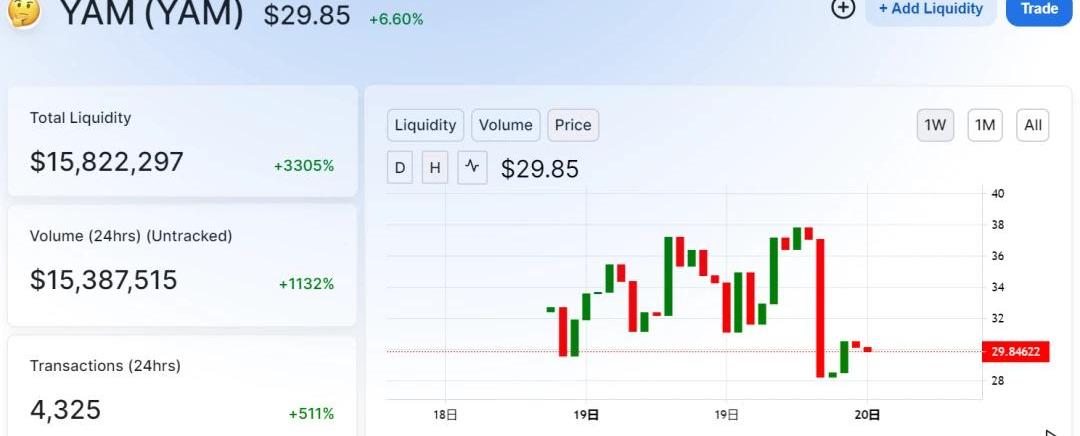Select the line chart mode icon

click(472, 167)
